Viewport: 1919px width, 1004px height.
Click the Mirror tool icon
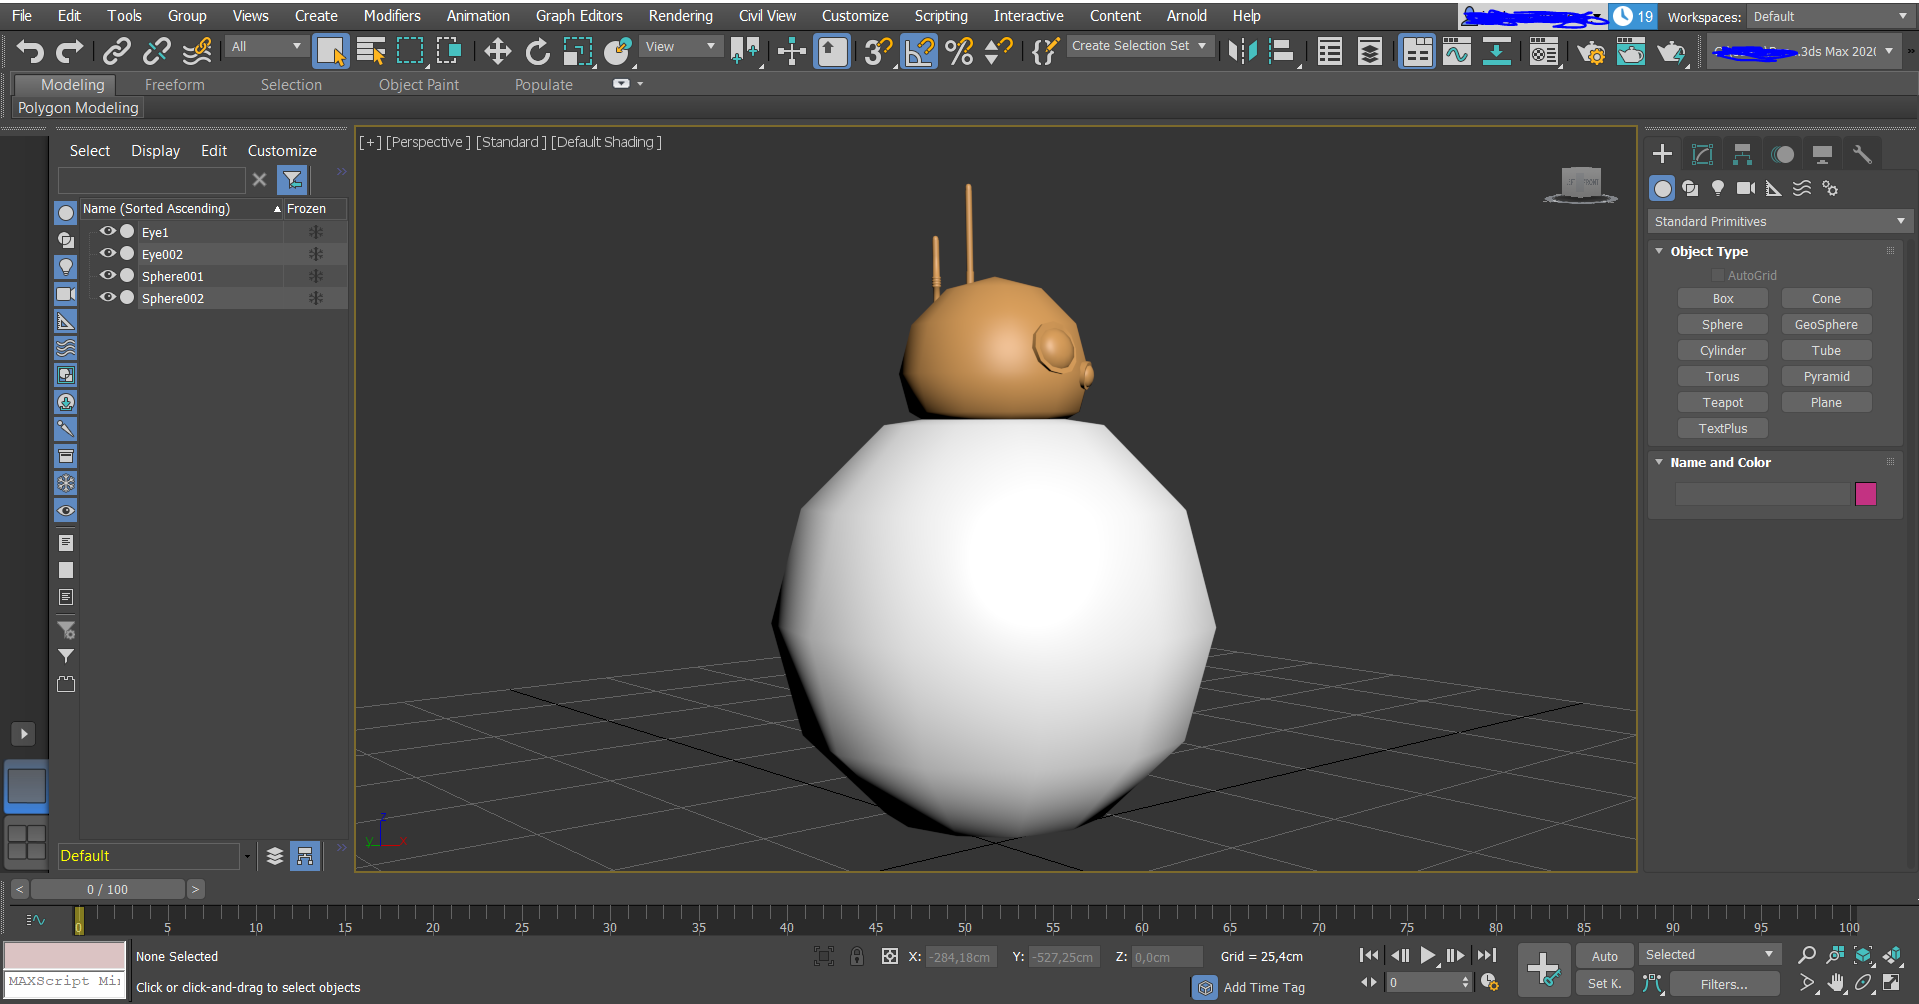(x=1242, y=51)
